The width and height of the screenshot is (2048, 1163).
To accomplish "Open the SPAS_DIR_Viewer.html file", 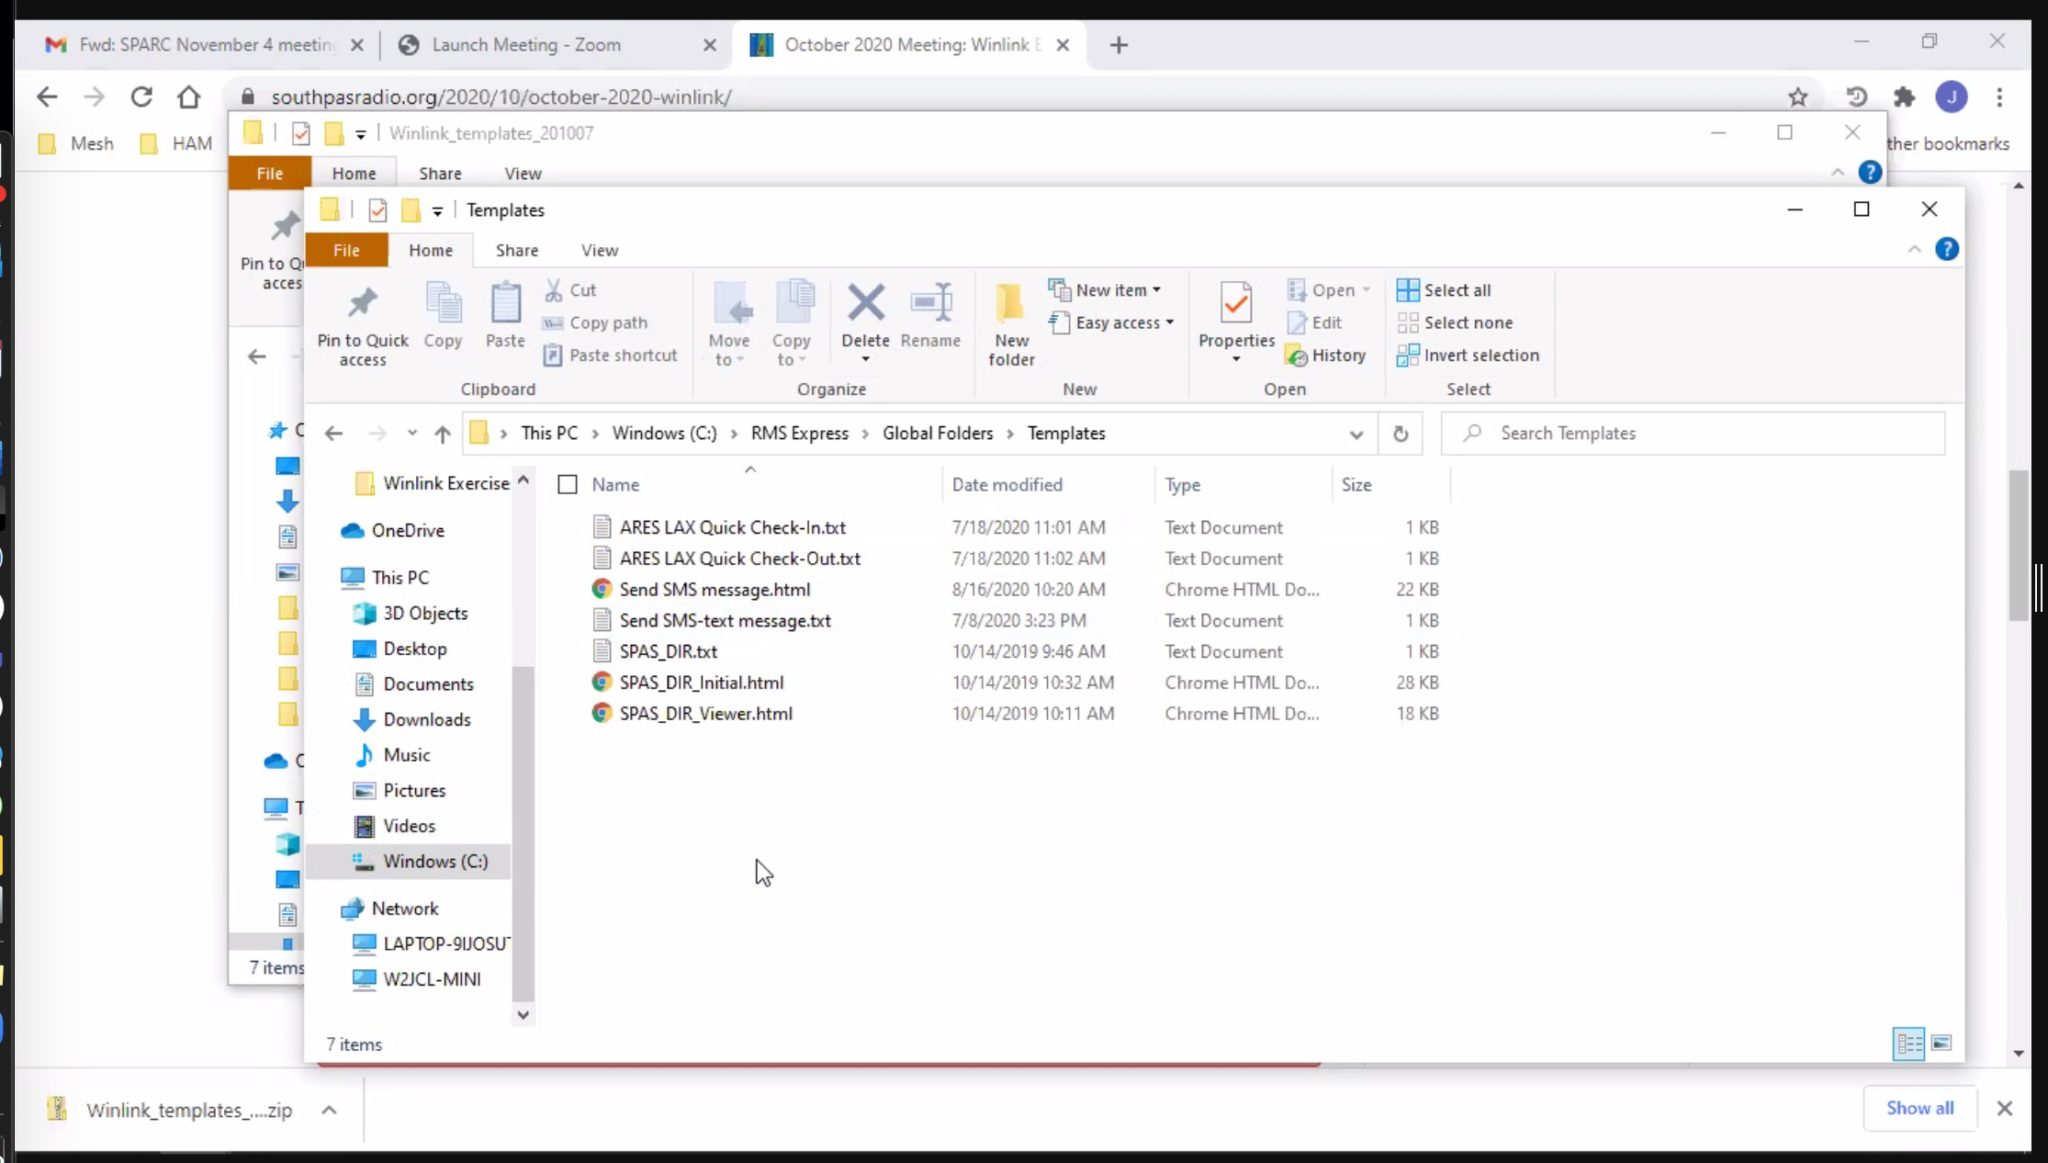I will pyautogui.click(x=705, y=713).
